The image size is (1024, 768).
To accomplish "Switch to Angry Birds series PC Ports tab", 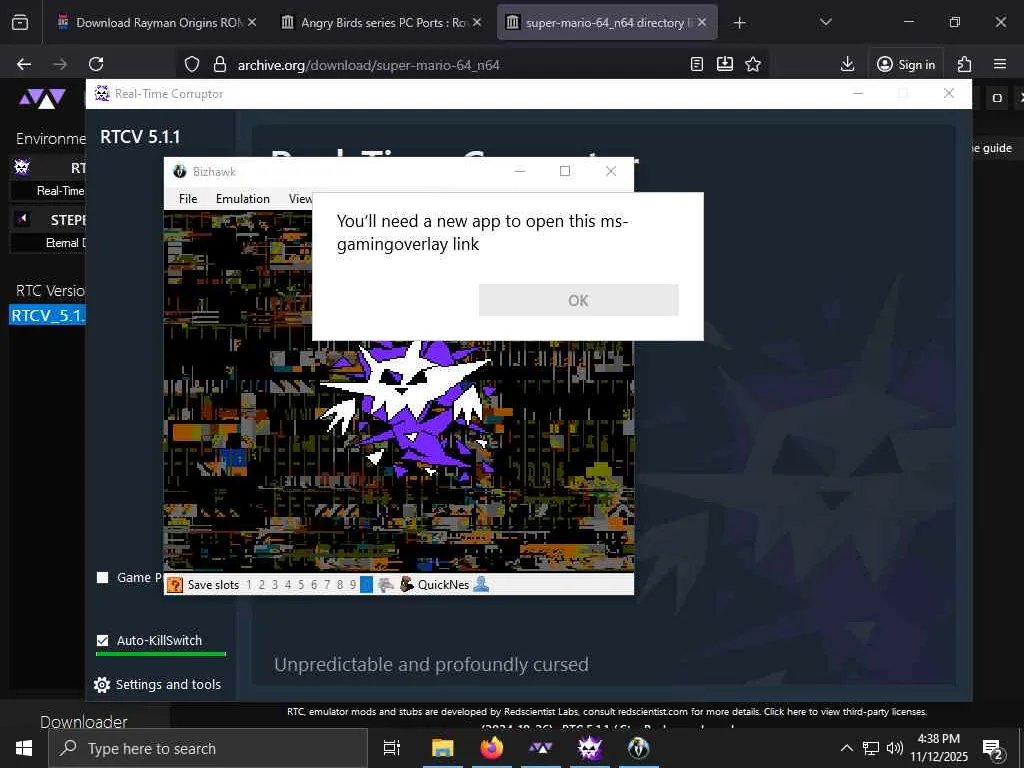I will (x=381, y=22).
